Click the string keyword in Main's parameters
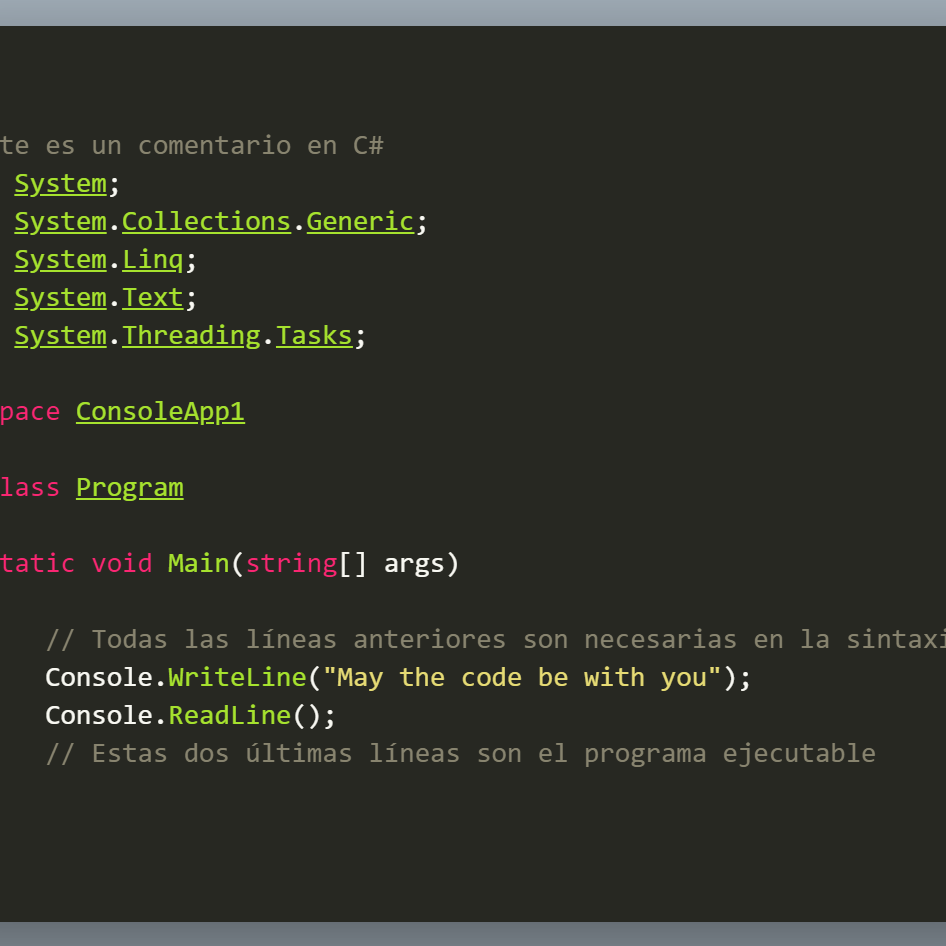 coord(291,564)
